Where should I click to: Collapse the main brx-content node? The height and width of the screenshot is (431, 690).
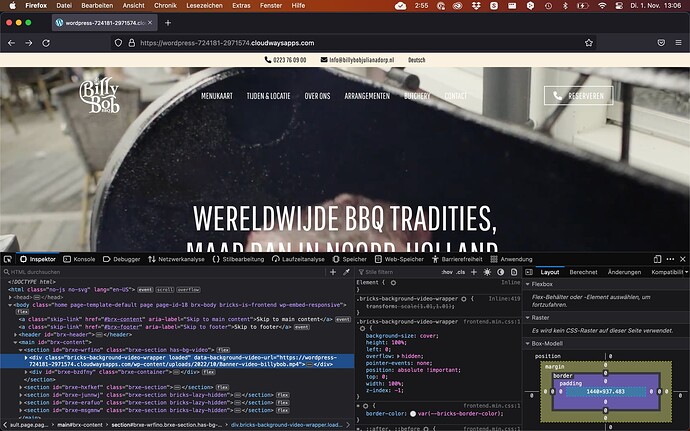15,342
